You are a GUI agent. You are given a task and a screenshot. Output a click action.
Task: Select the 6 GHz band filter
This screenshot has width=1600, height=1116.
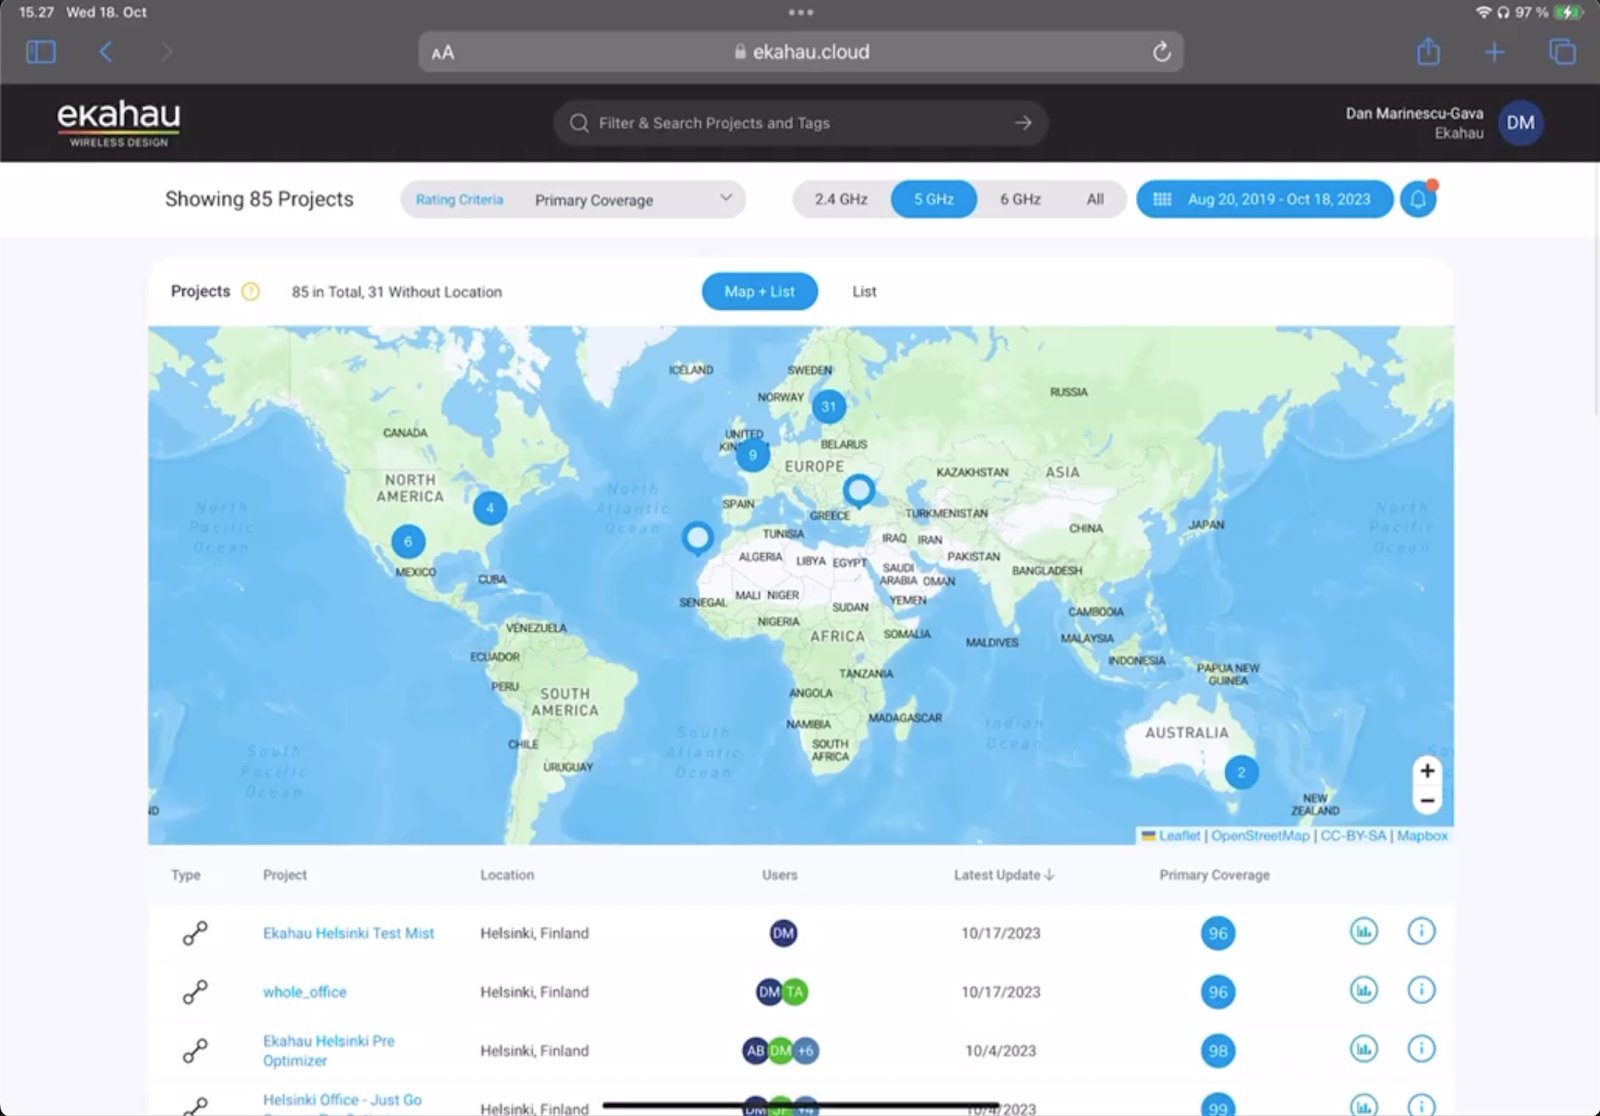pos(1020,199)
